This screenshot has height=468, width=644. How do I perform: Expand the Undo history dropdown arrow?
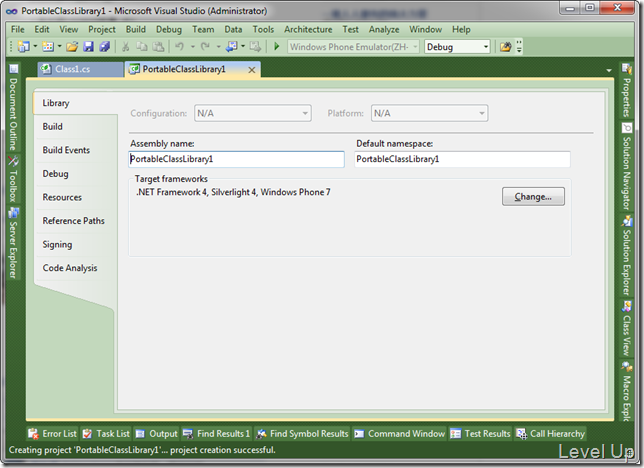coord(192,47)
